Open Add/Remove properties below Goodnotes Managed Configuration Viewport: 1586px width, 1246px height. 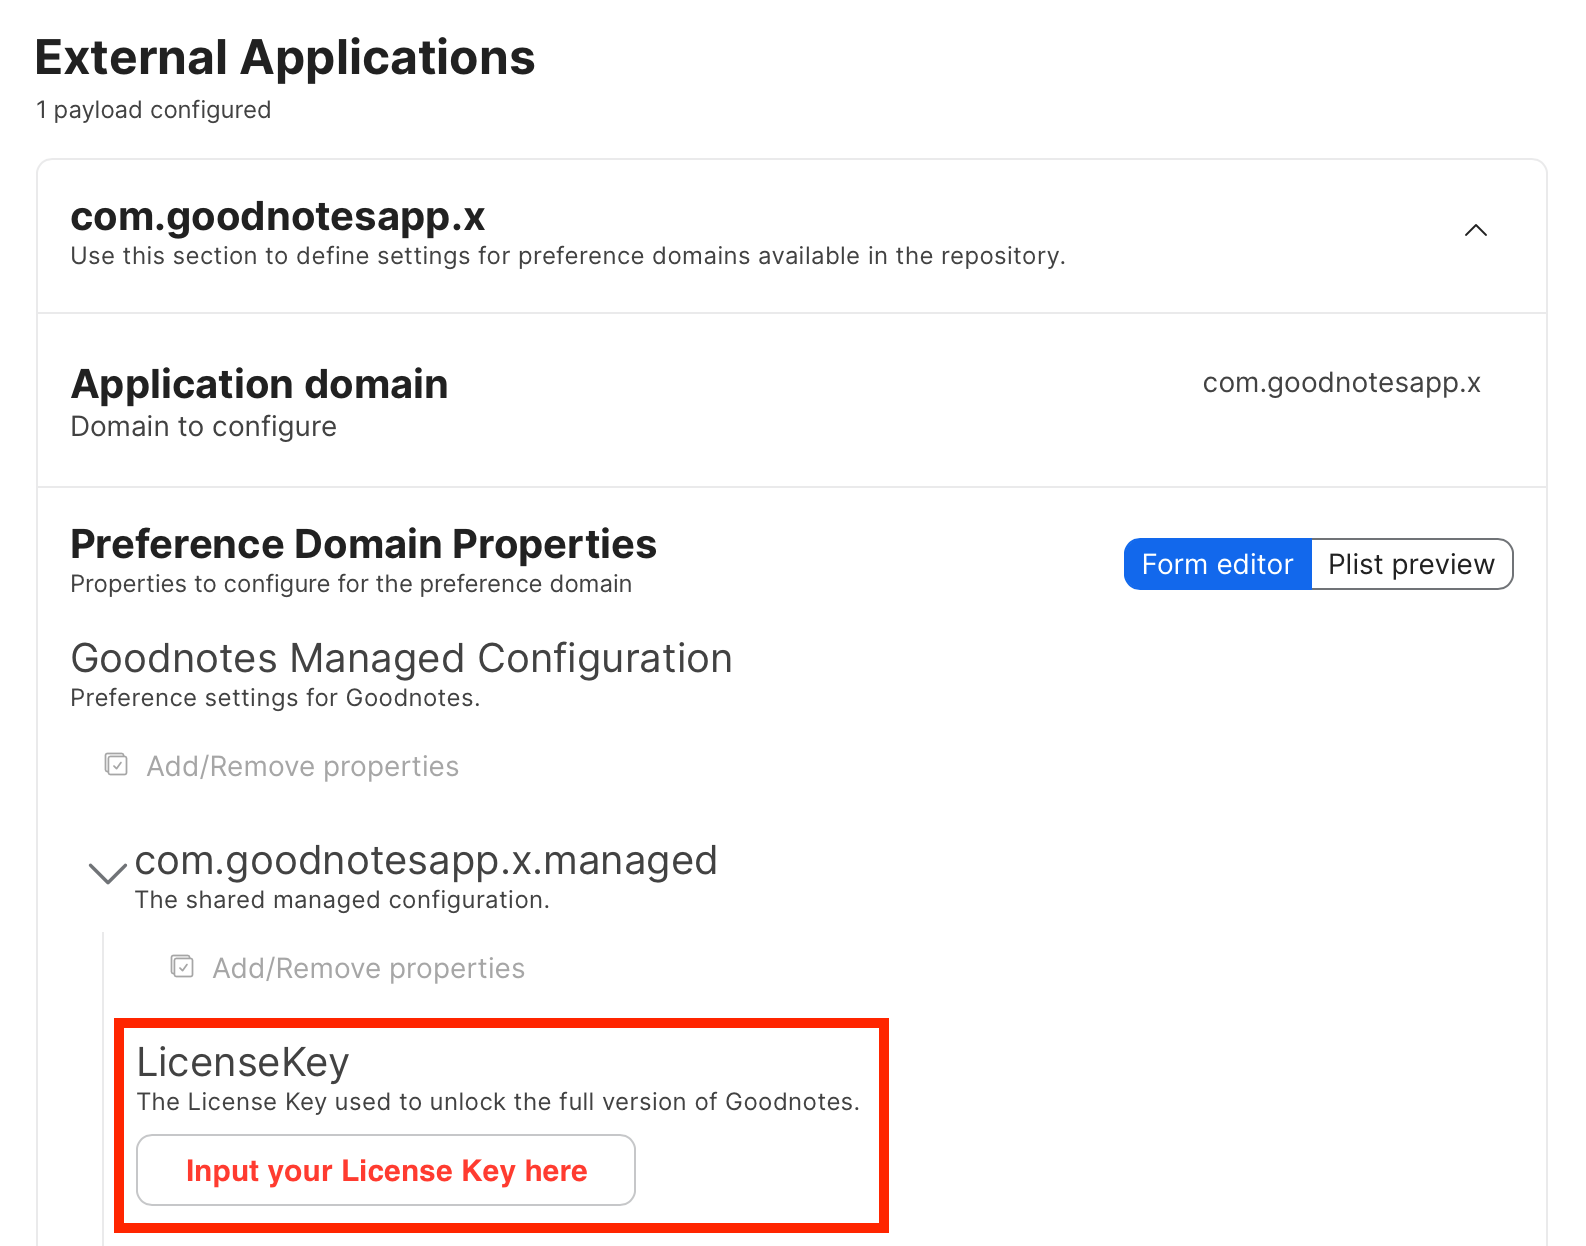302,767
